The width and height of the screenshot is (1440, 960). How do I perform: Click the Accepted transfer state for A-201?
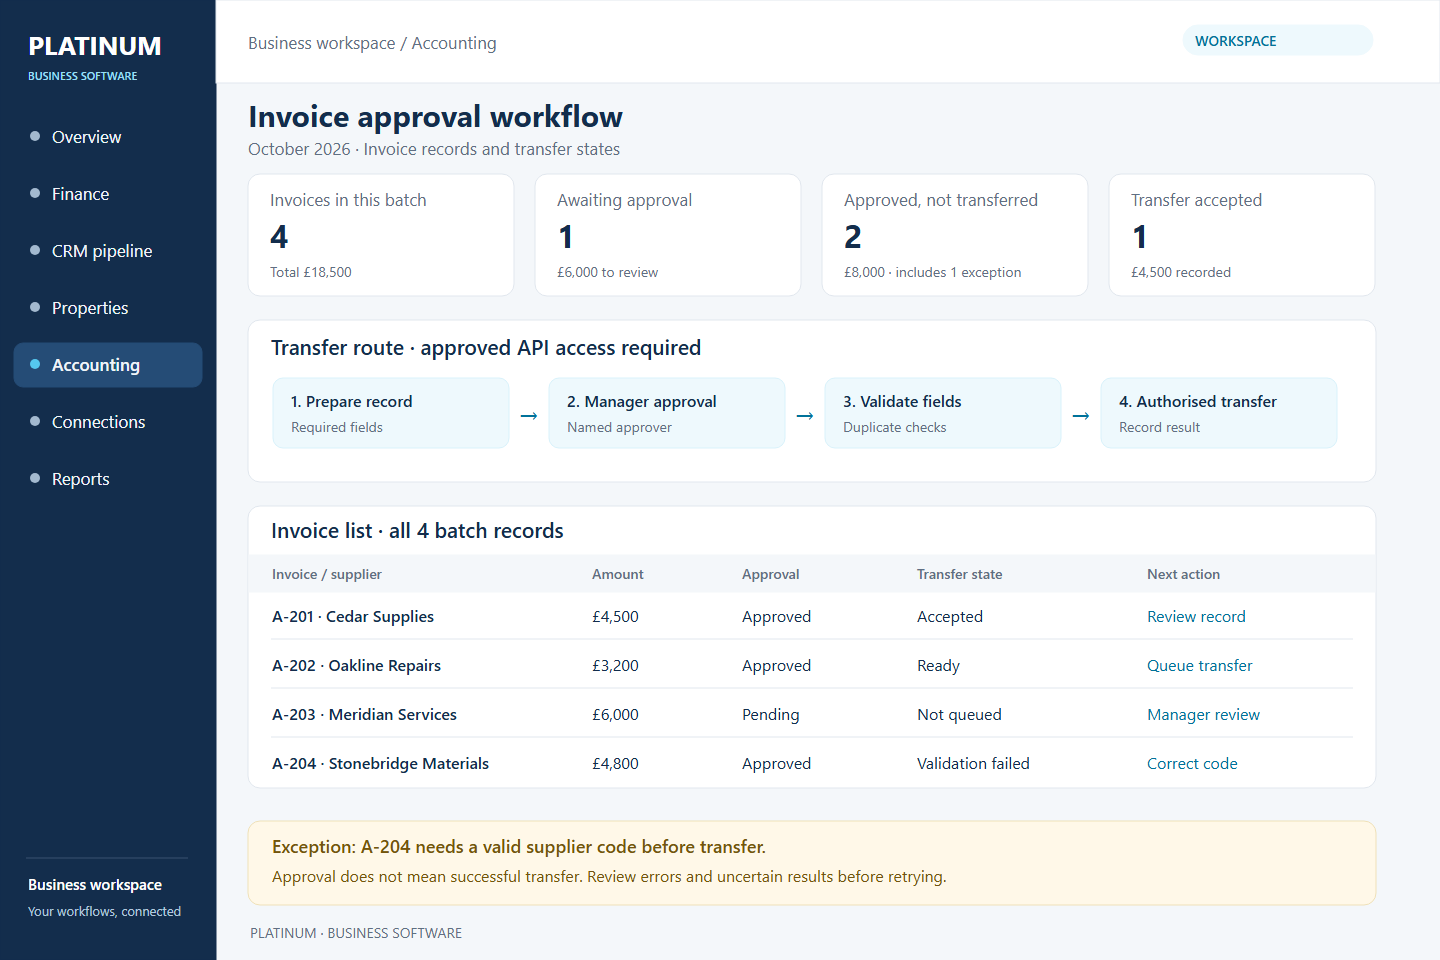(950, 617)
